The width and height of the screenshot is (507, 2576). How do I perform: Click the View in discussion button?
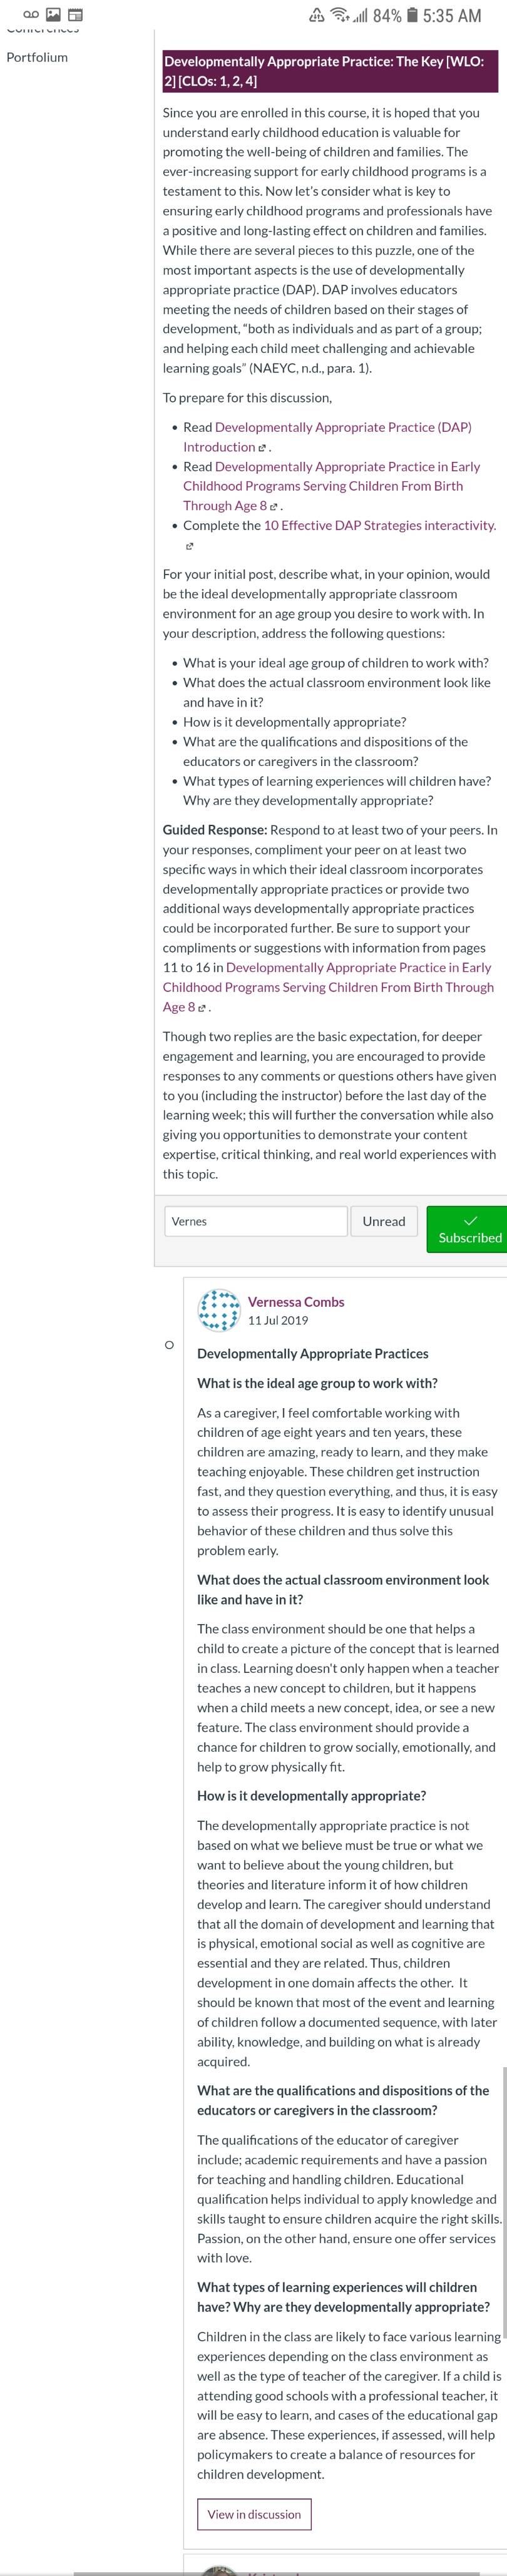[x=254, y=2514]
